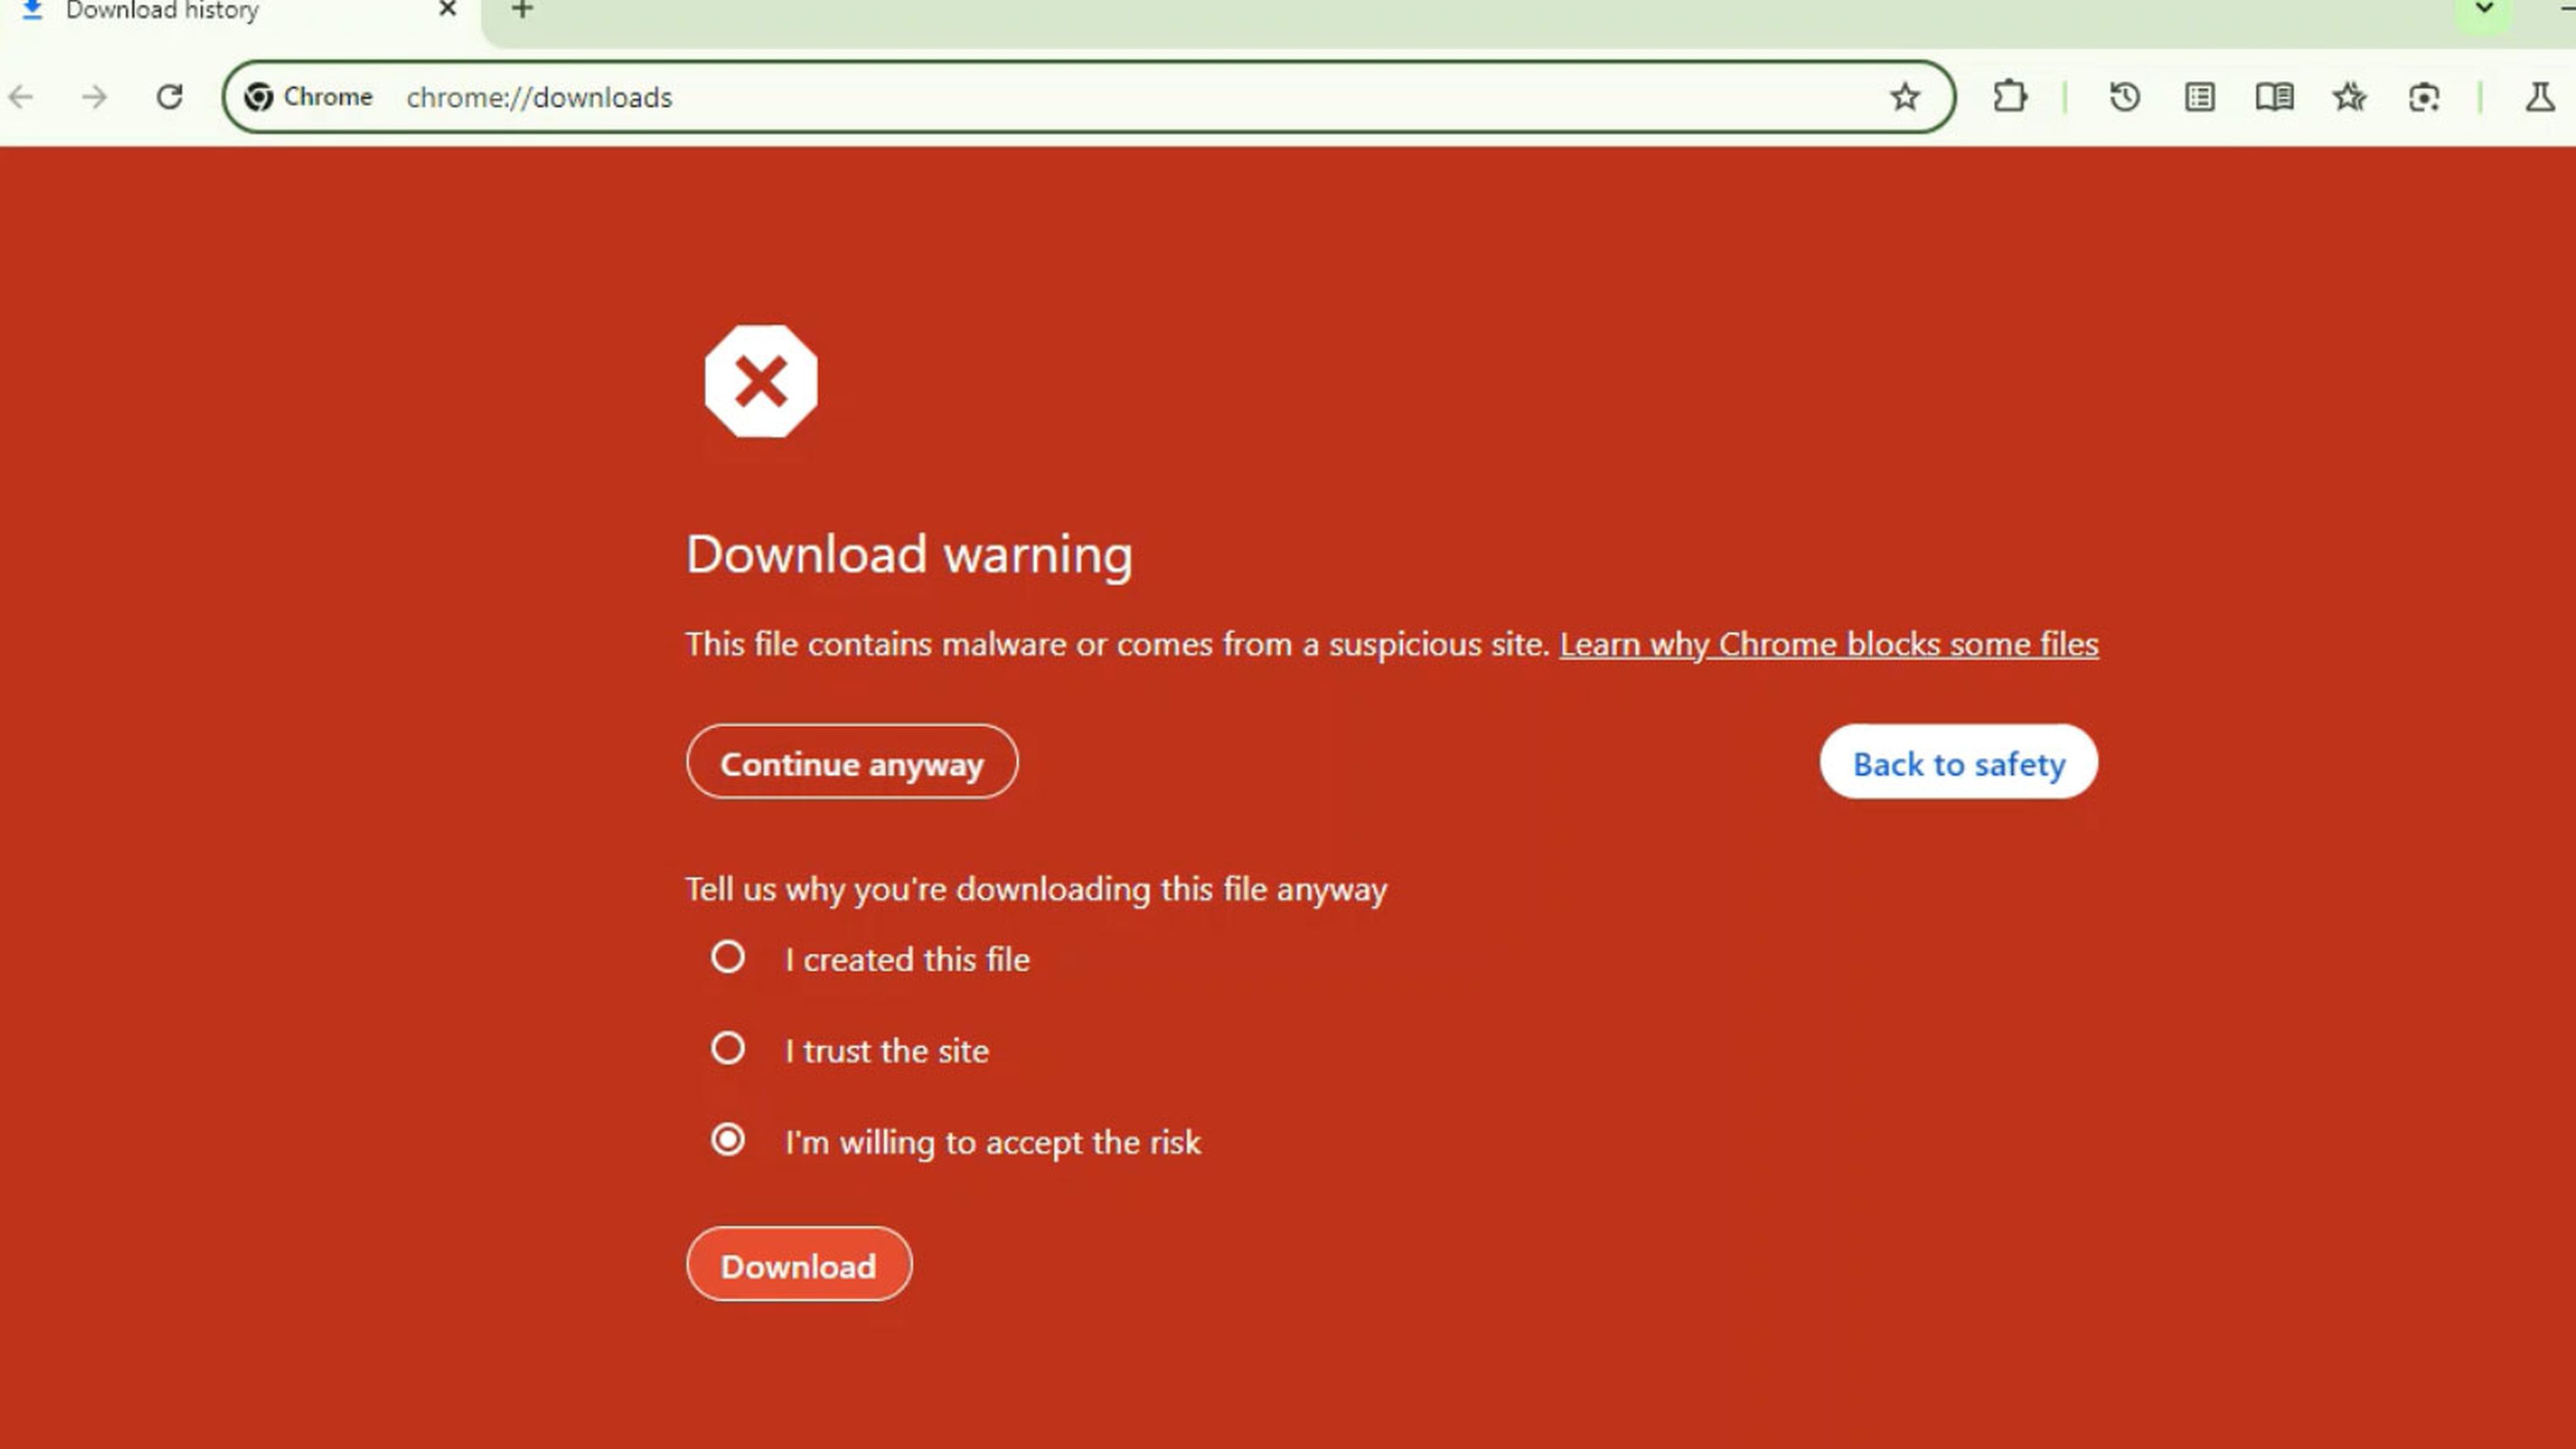Open the open-book toolbar icon
This screenshot has width=2576, height=1449.
(x=2274, y=97)
